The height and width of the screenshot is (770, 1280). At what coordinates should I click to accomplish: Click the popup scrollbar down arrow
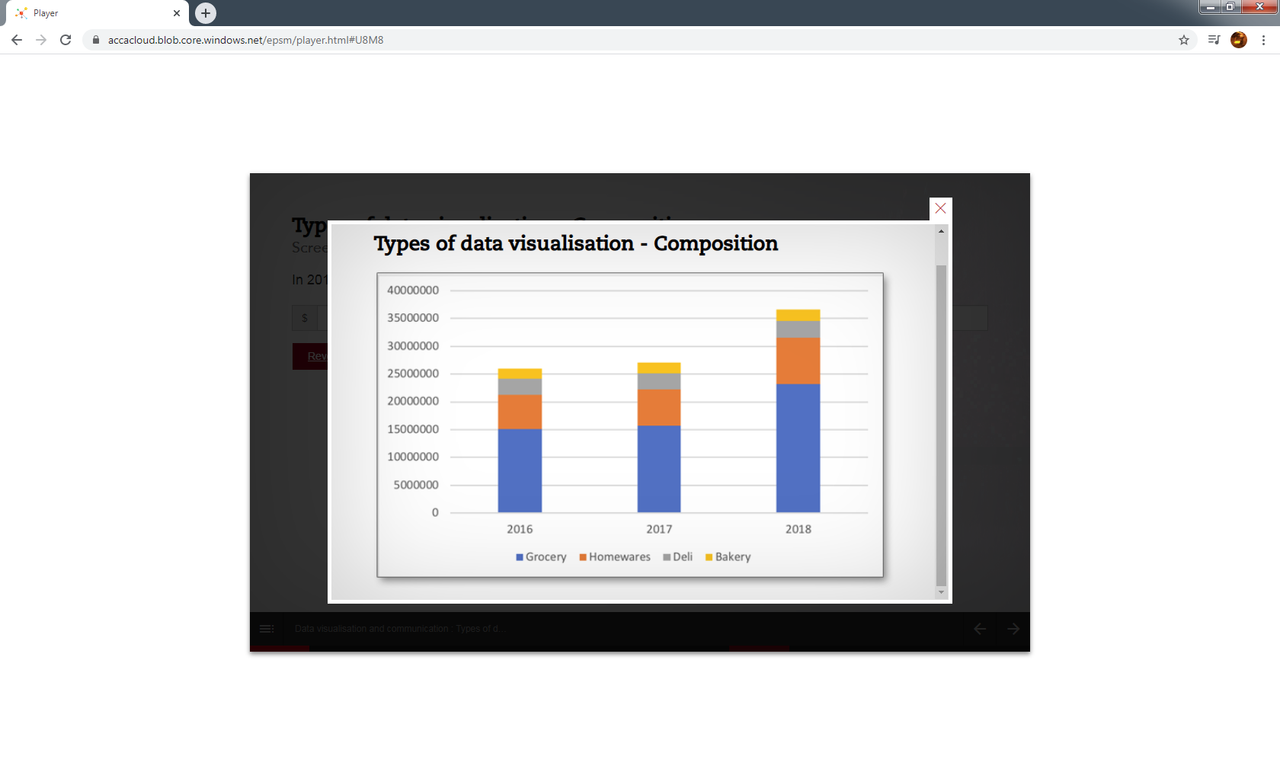click(940, 593)
